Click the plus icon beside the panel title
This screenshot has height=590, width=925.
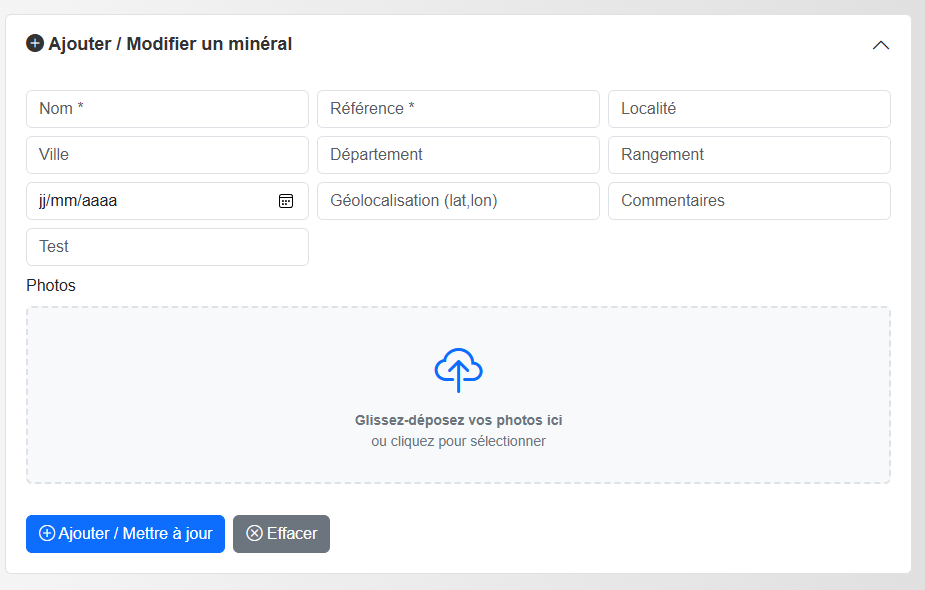[35, 44]
